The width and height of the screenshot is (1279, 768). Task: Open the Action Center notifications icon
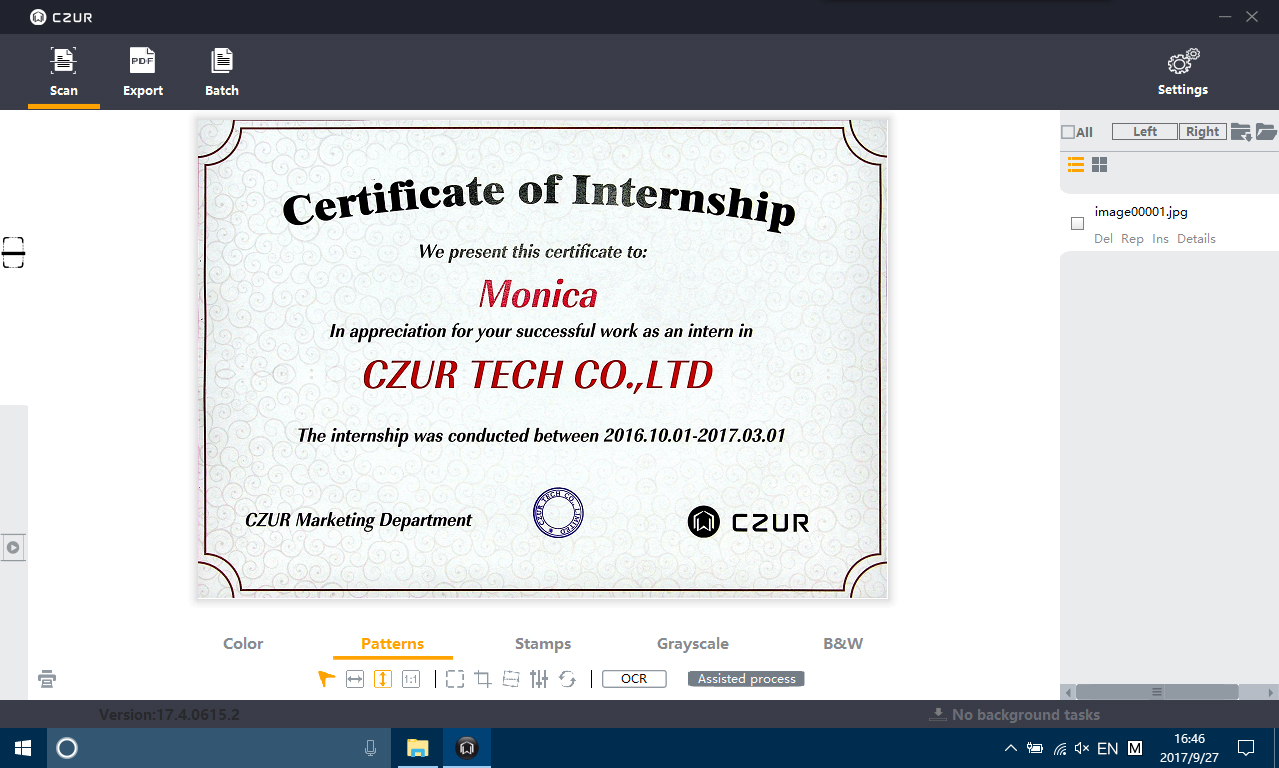tap(1246, 748)
